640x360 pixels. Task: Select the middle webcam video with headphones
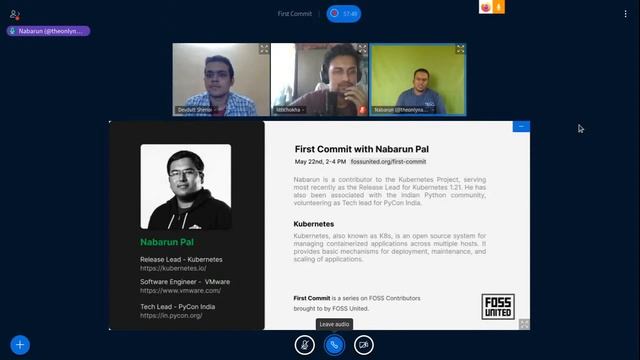pos(319,80)
